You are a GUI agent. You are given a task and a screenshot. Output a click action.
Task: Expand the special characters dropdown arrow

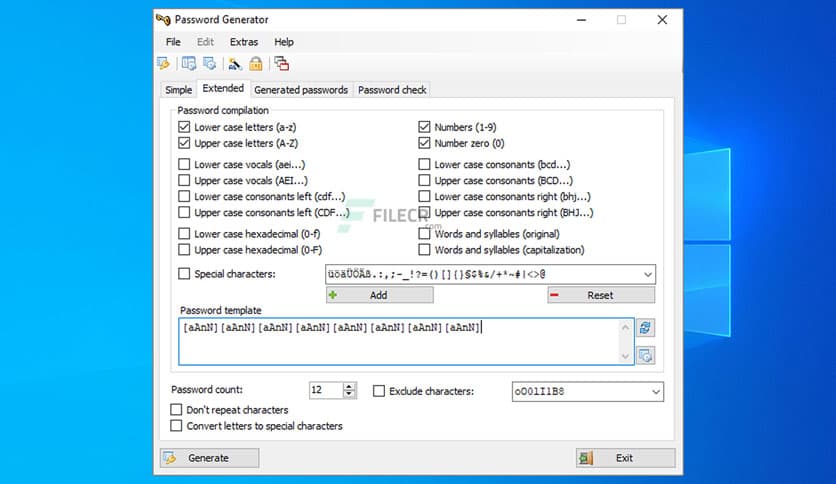click(648, 275)
